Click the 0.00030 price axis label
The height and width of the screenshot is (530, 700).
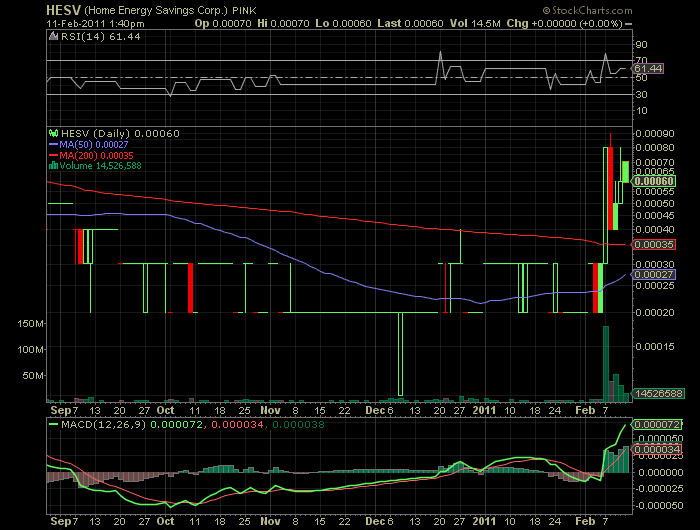[x=655, y=264]
